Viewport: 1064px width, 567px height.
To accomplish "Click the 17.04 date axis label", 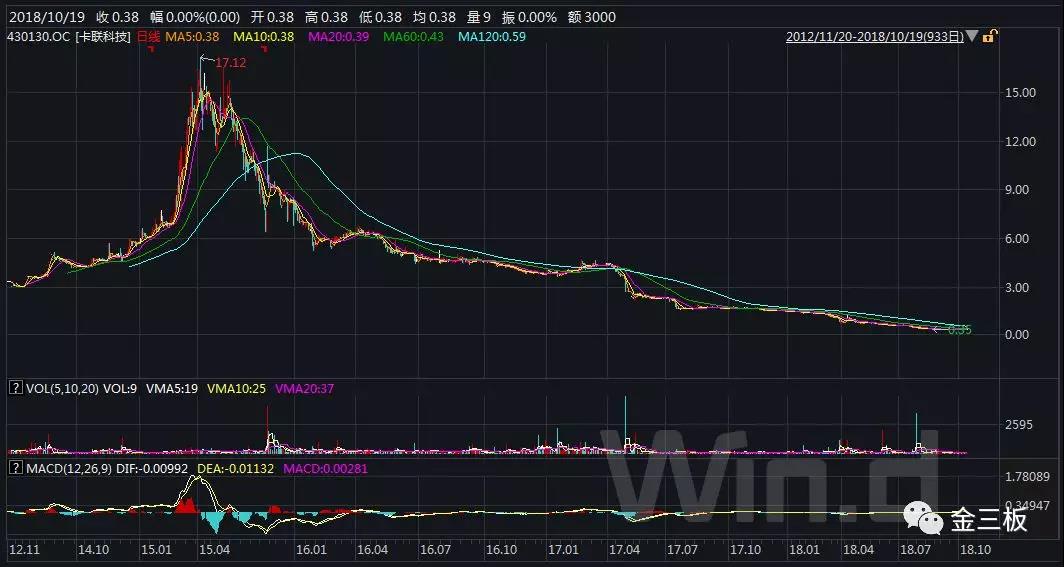I will [625, 550].
